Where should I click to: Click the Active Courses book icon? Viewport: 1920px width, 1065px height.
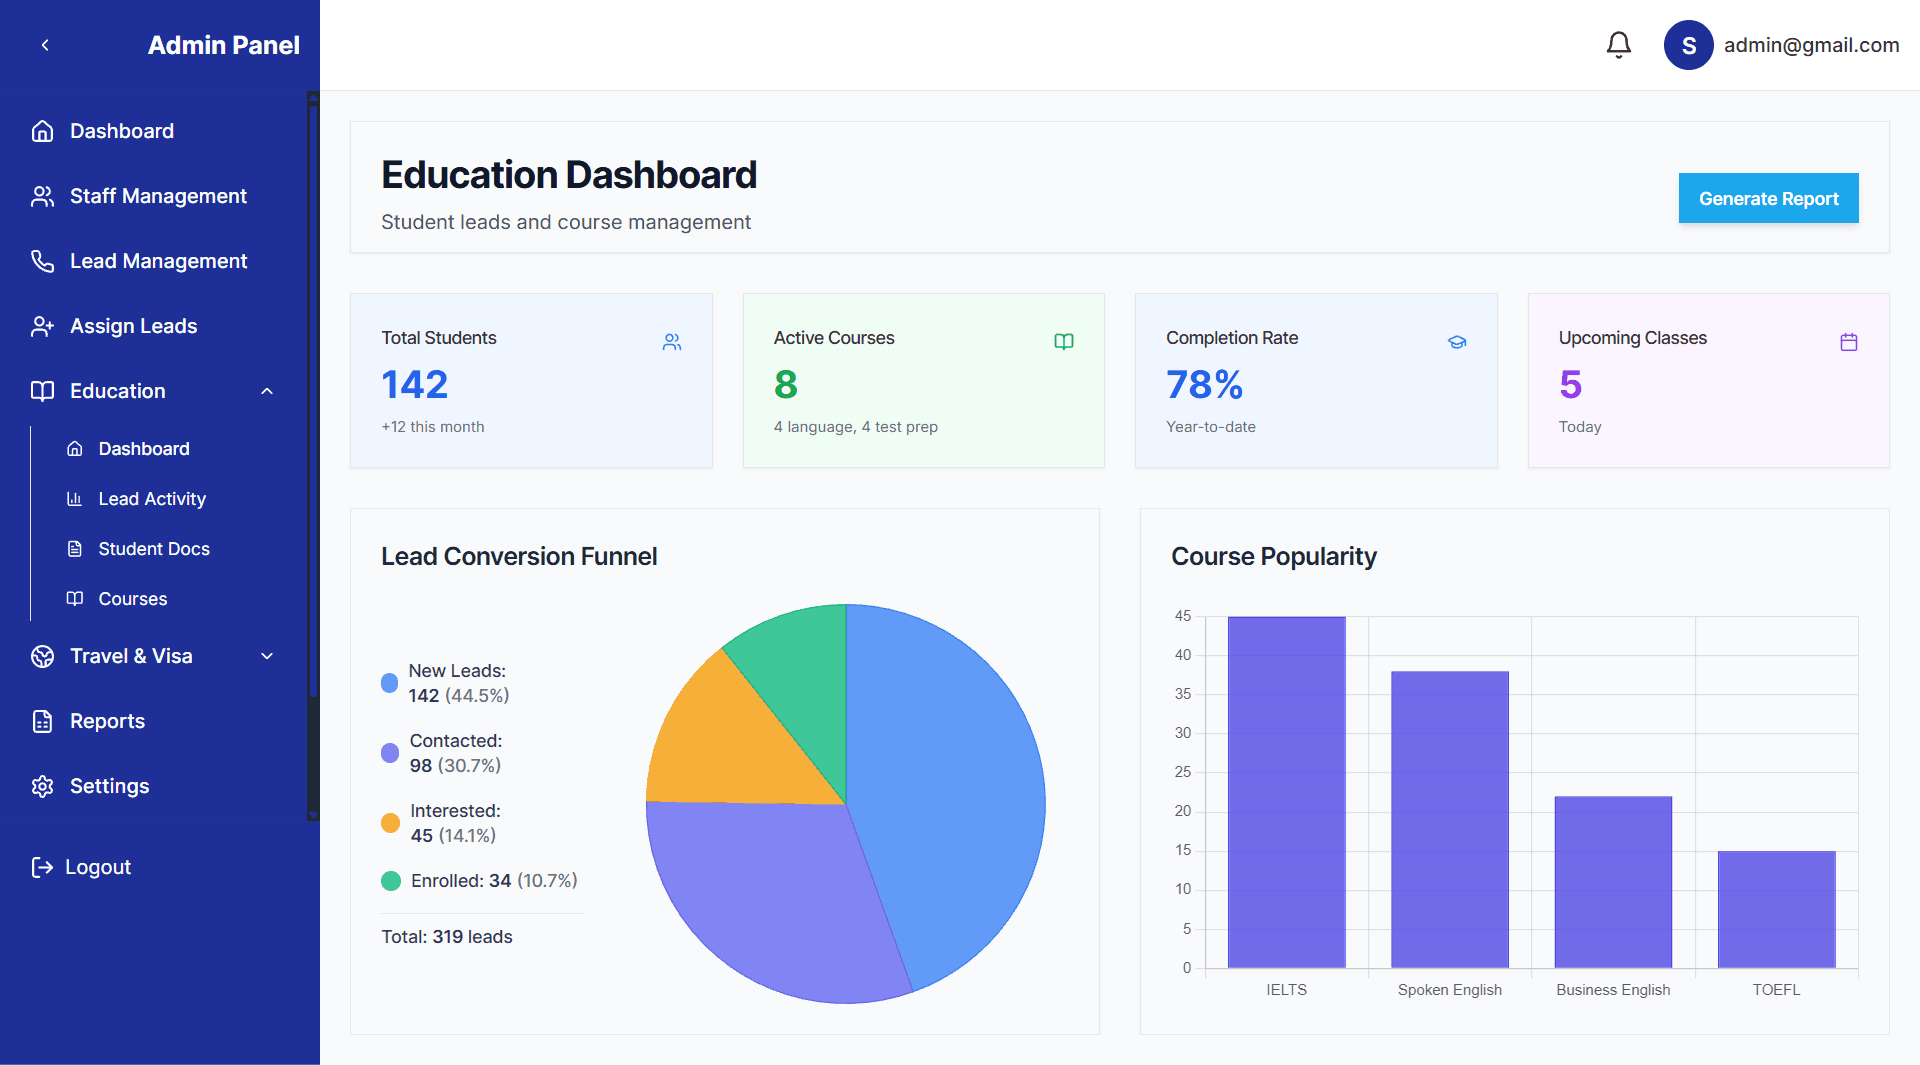[1064, 342]
